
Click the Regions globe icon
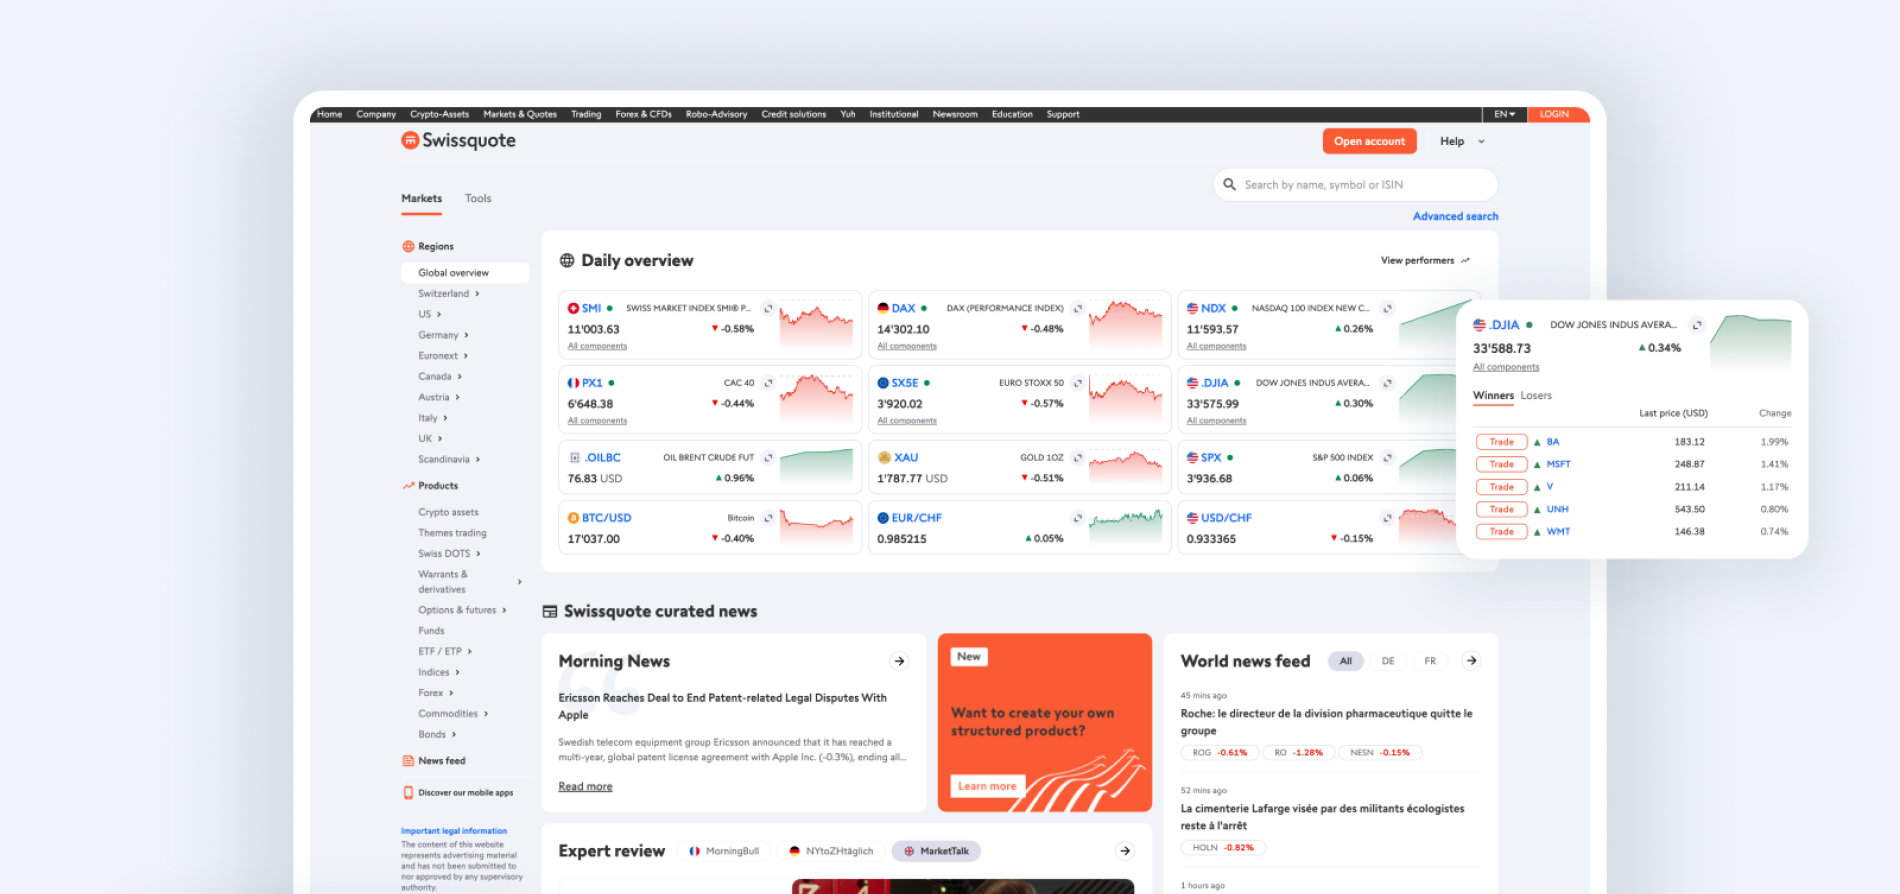coord(408,246)
